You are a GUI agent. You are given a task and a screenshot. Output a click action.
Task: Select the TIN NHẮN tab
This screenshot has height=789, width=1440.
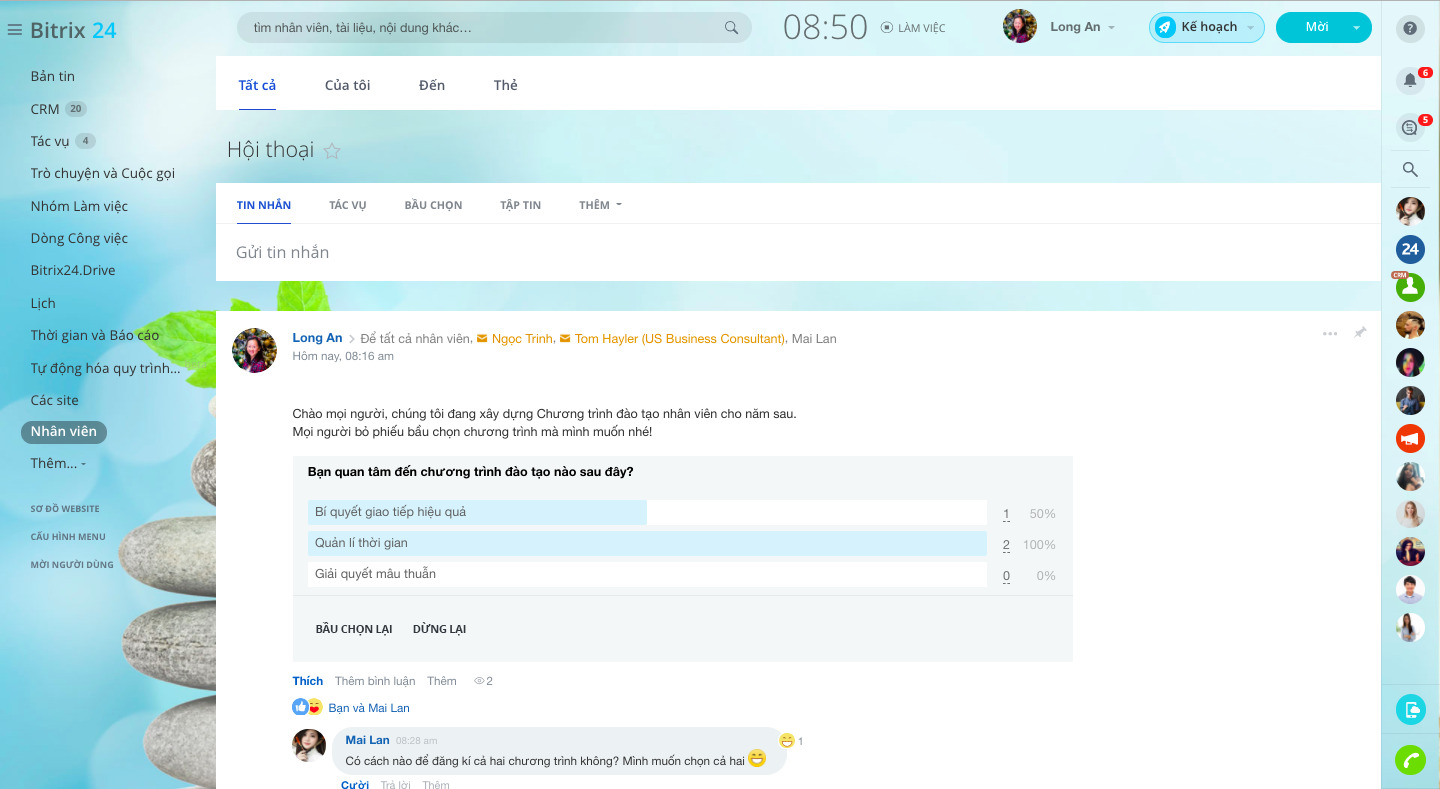click(264, 205)
